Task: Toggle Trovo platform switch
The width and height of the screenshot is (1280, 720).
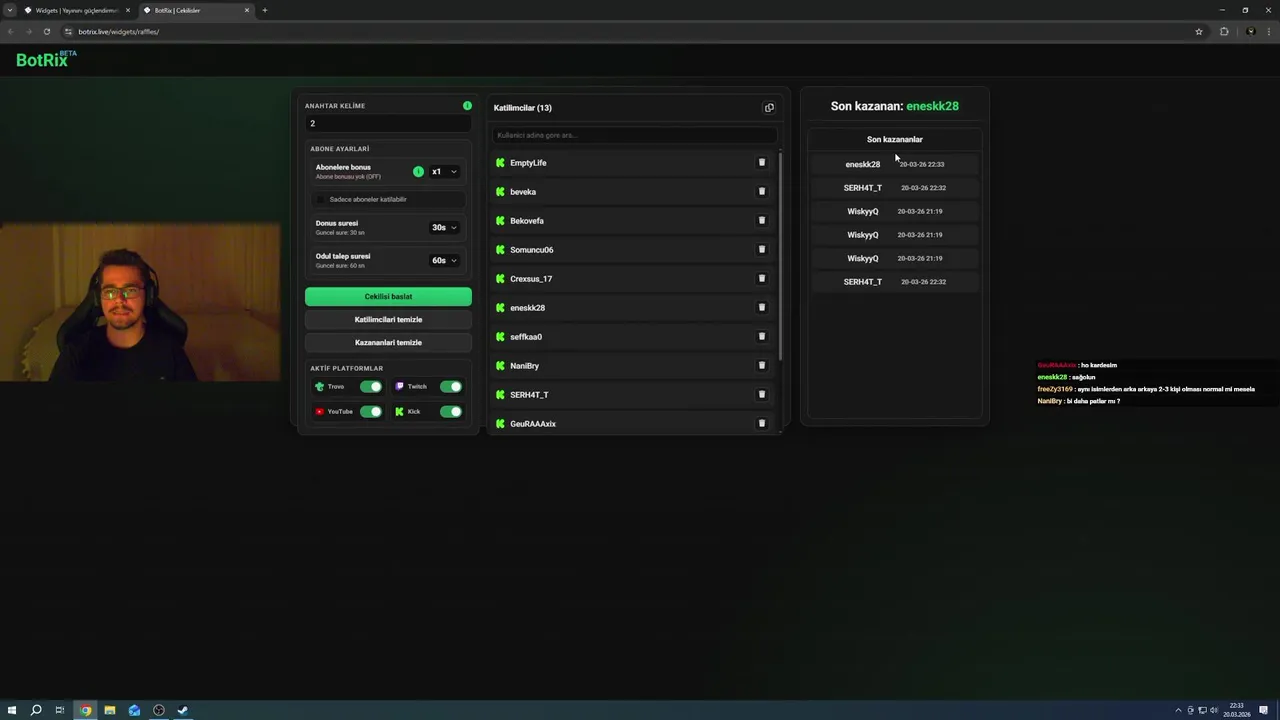Action: (371, 386)
